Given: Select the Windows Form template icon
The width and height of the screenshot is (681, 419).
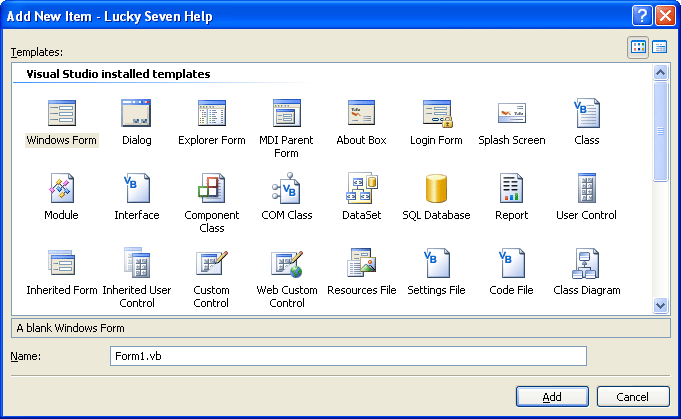Looking at the screenshot, I should pyautogui.click(x=62, y=113).
